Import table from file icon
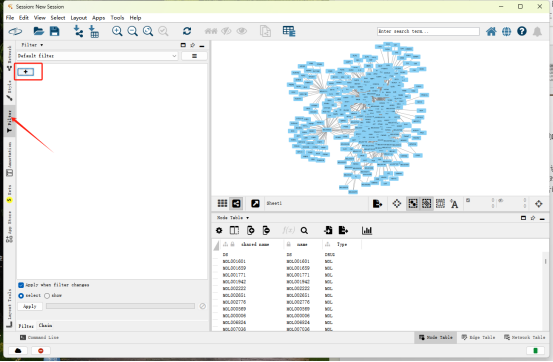 [94, 31]
